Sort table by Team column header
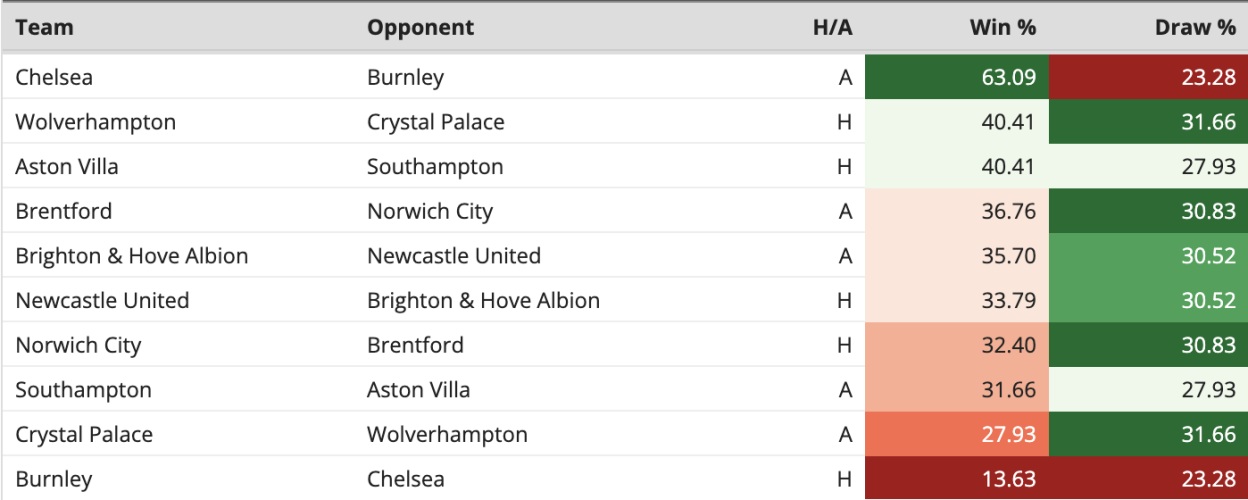 pyautogui.click(x=44, y=27)
